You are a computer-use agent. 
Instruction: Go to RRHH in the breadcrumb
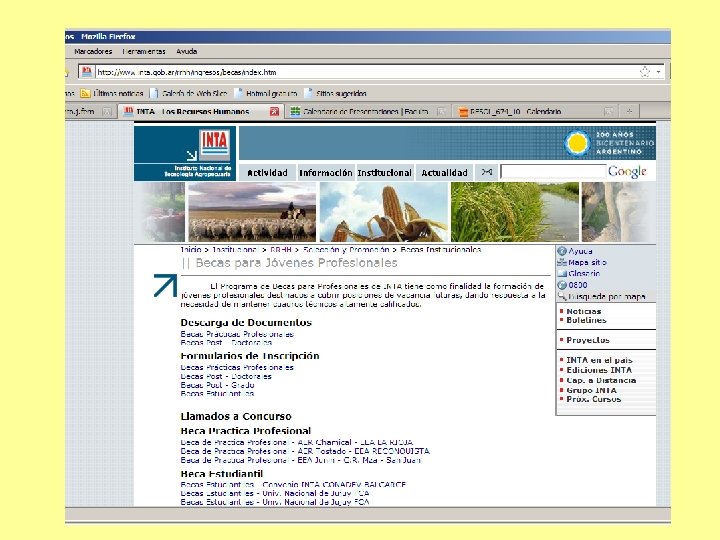[x=281, y=249]
